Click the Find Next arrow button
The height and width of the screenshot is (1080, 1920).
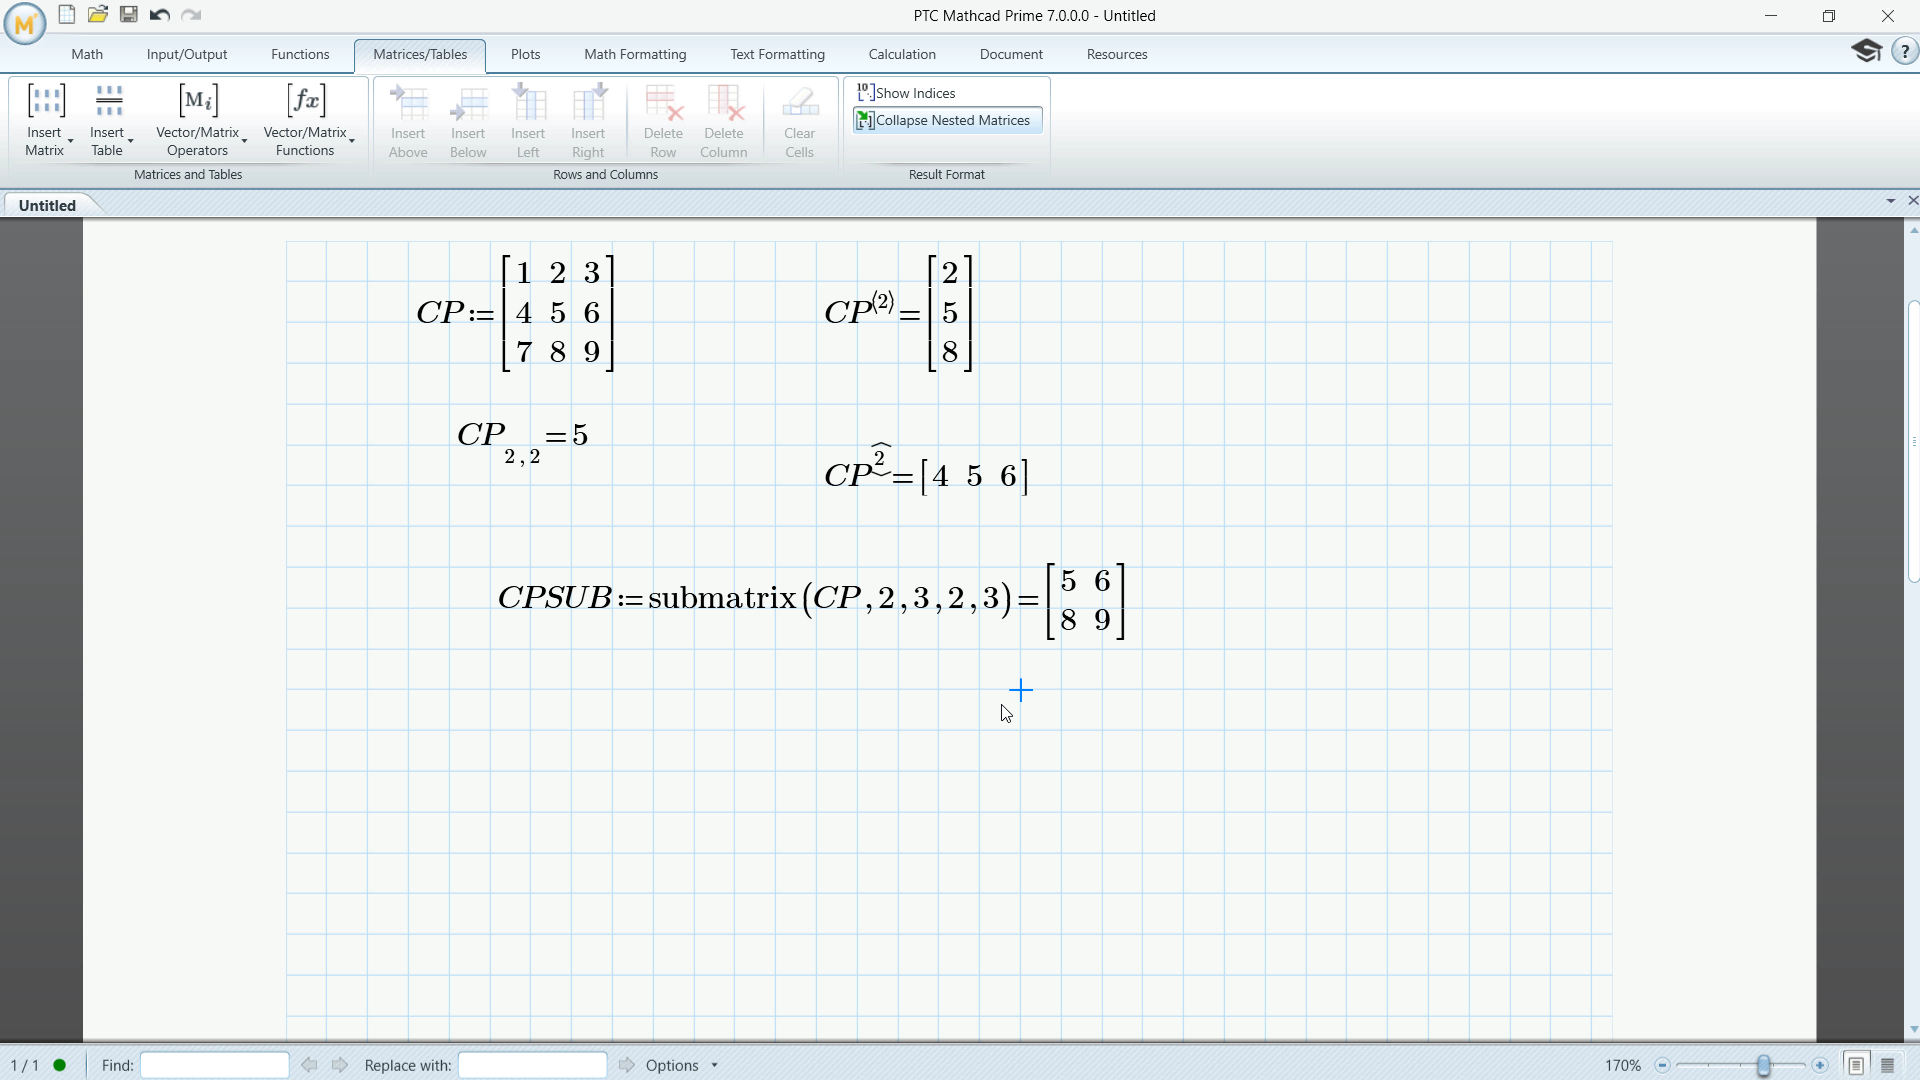click(x=339, y=1064)
